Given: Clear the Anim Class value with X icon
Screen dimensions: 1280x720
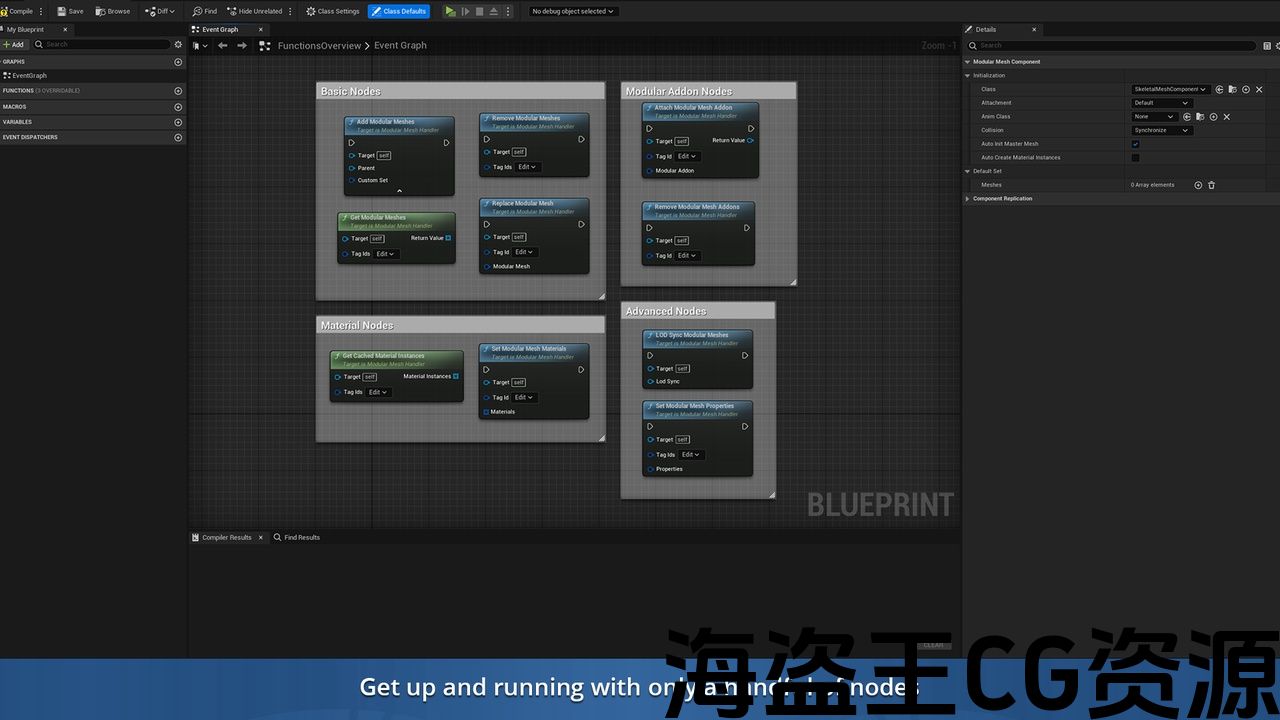Looking at the screenshot, I should [x=1227, y=117].
